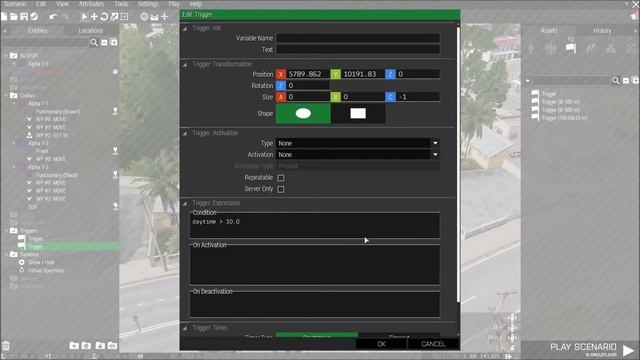Screen dimensions: 640x360
Task: Open the Attributes menu
Action: tap(91, 4)
